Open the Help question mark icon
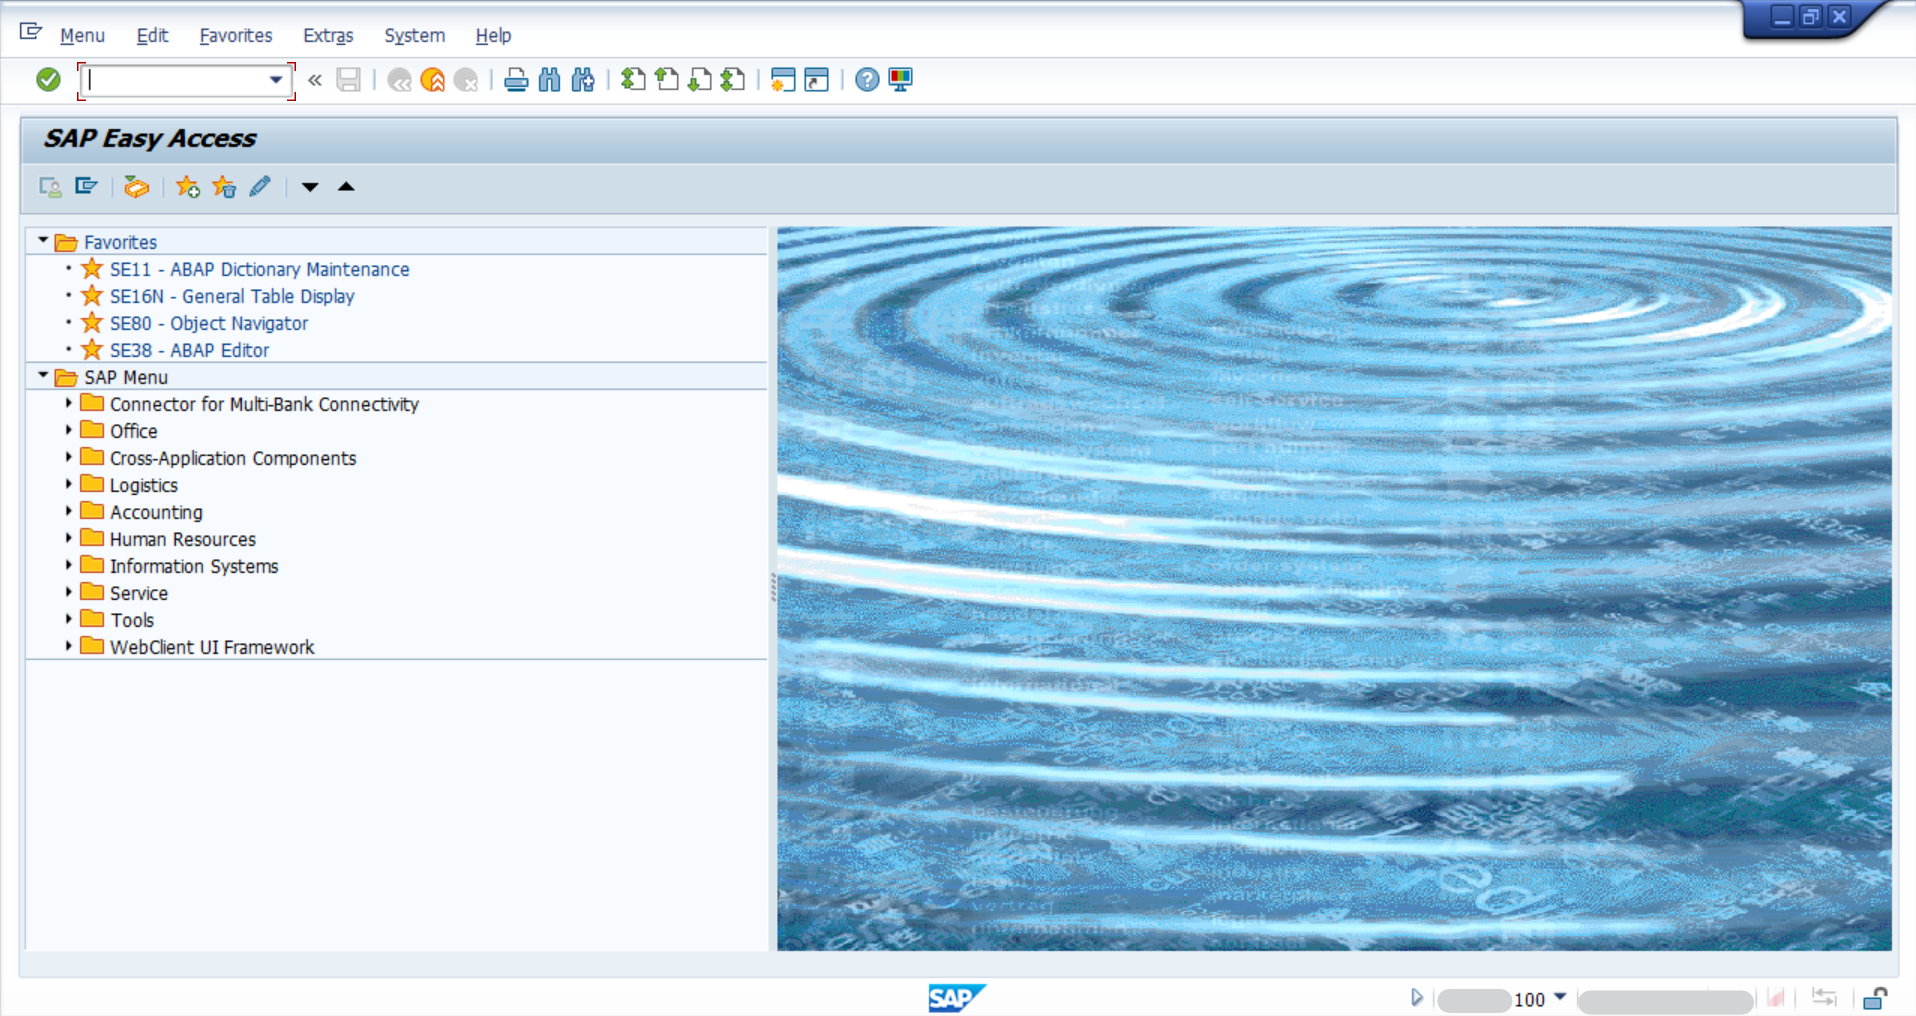Screen dimensions: 1916x1016 [x=867, y=80]
